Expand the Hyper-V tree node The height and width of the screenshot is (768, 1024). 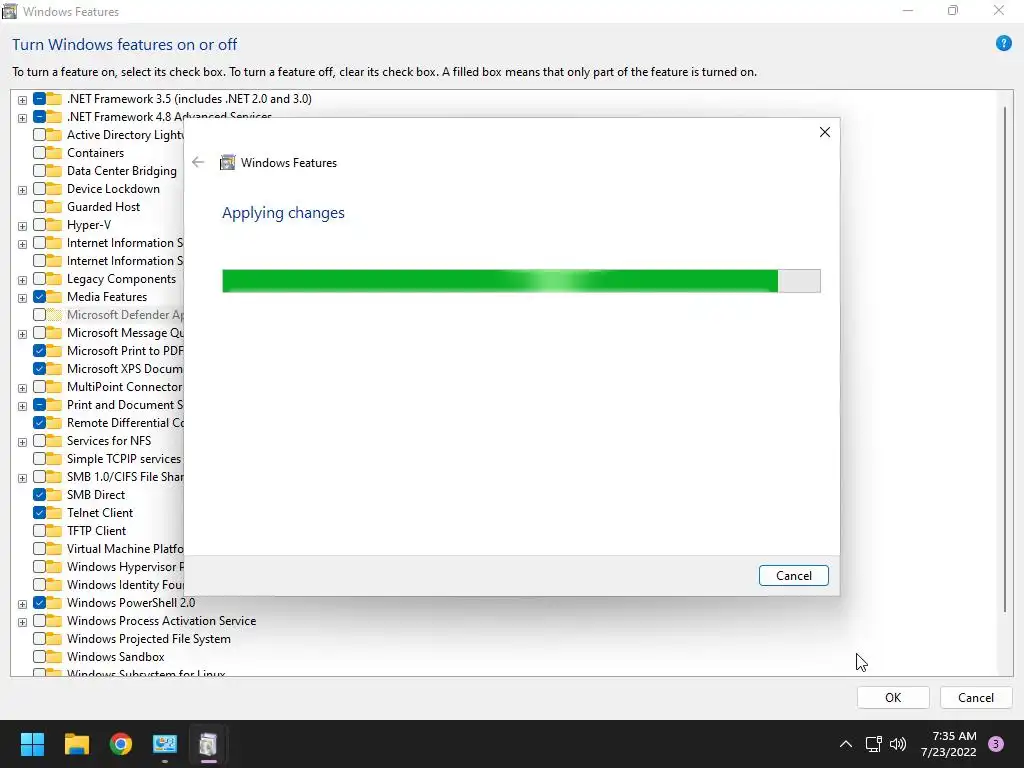point(22,226)
